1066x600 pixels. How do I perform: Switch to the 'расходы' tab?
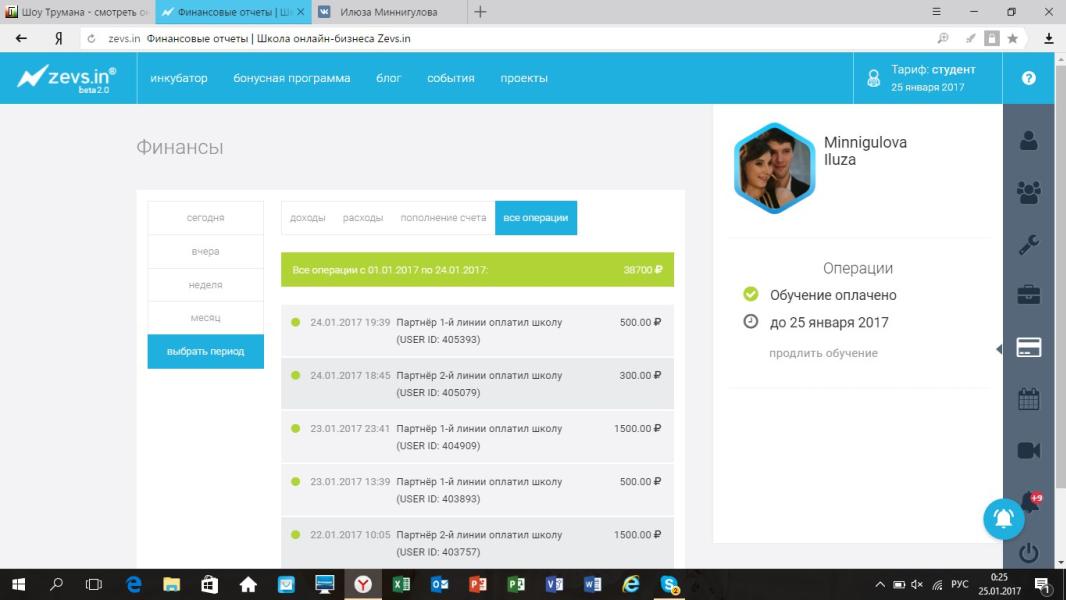coord(362,218)
